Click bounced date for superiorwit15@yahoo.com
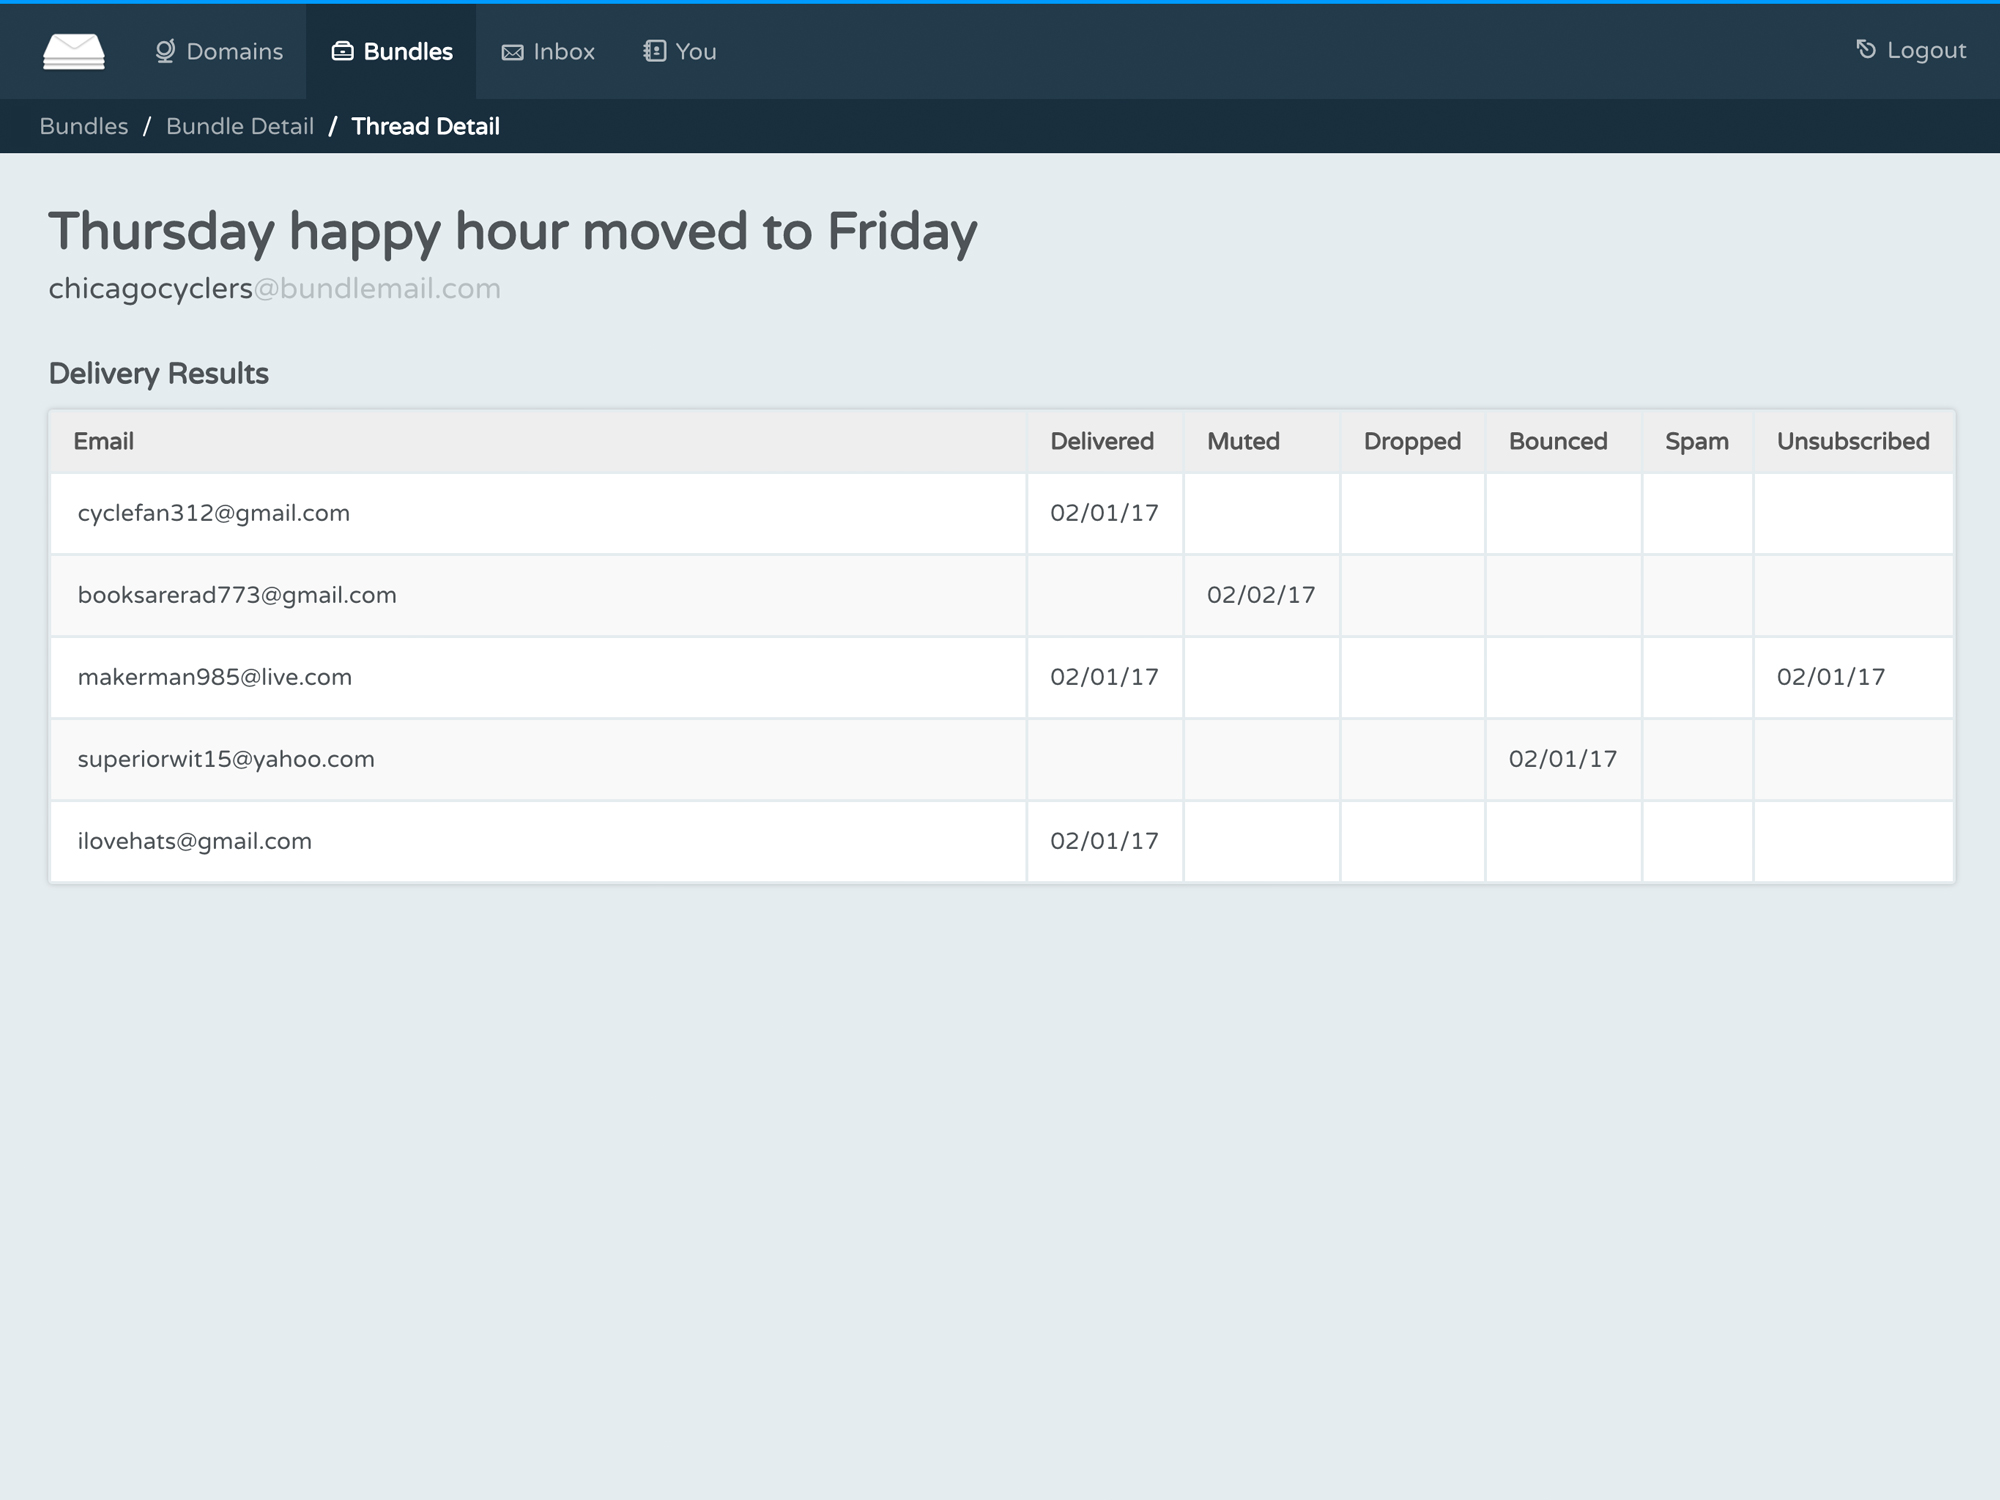The image size is (2000, 1500). 1563,759
